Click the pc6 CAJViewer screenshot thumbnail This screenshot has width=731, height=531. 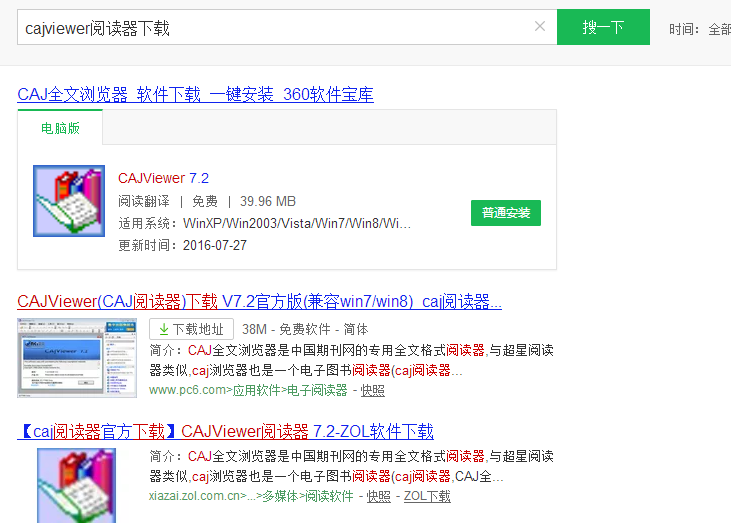[77, 358]
